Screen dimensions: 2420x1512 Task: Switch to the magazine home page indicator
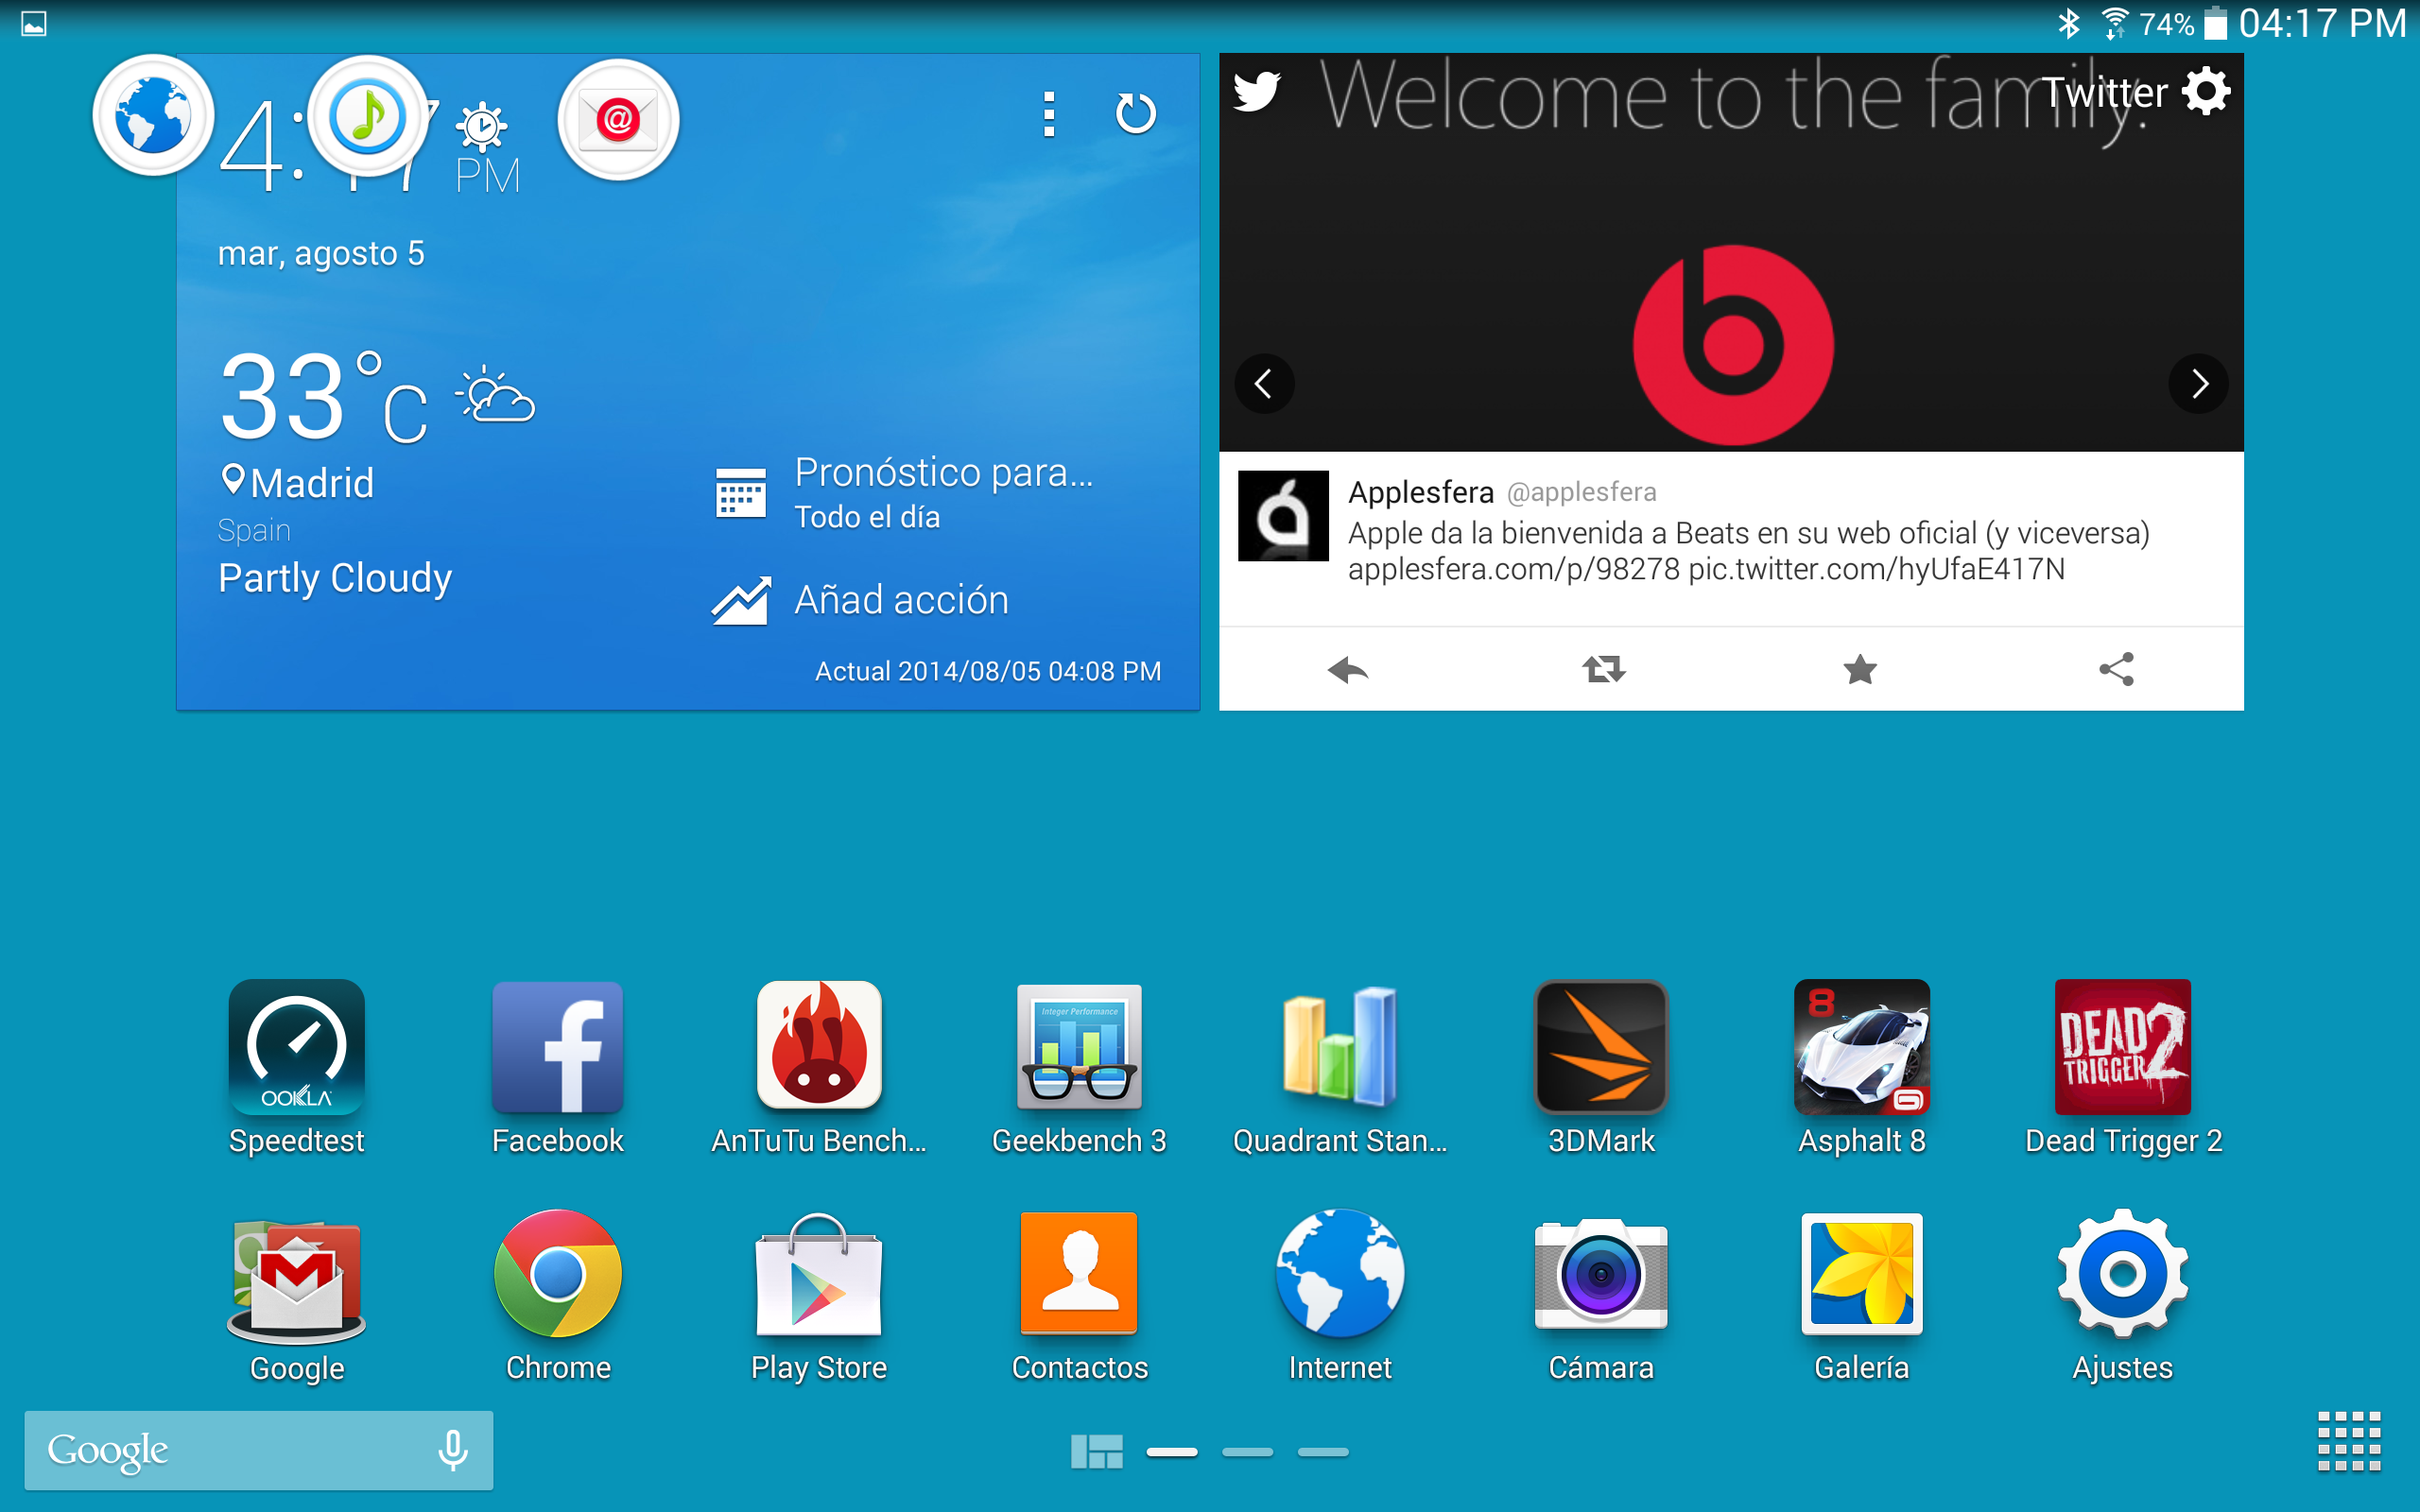tap(1096, 1451)
